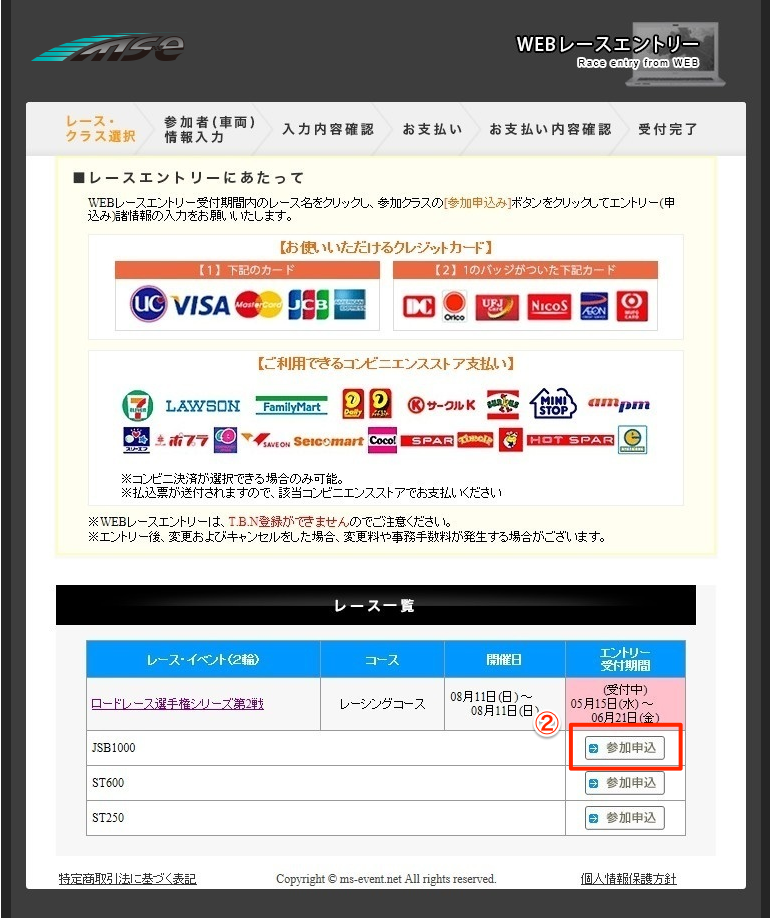Click the レース・イベント(2輪) column header
The height and width of the screenshot is (918, 770).
(x=203, y=659)
